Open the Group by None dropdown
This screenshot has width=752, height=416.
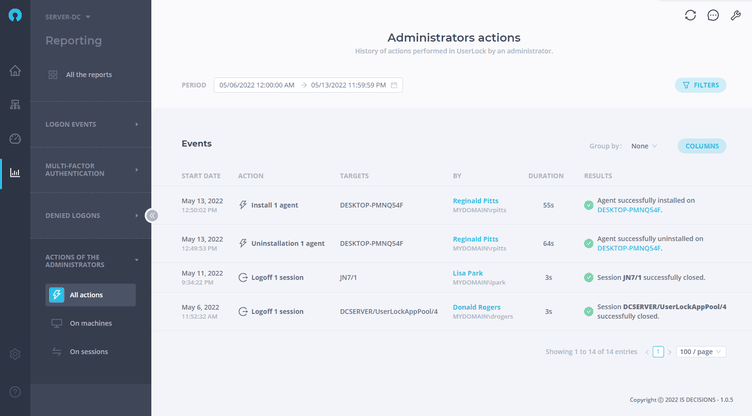pos(644,146)
